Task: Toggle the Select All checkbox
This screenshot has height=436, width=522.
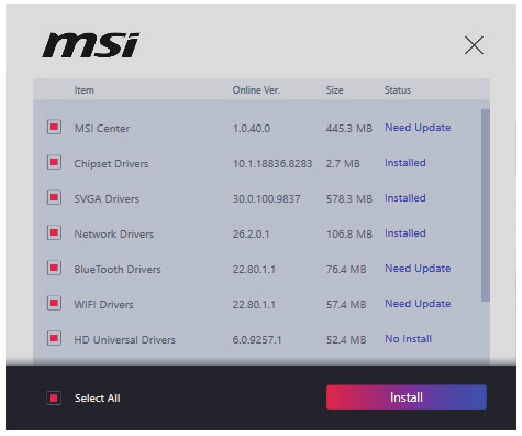Action: (x=53, y=398)
